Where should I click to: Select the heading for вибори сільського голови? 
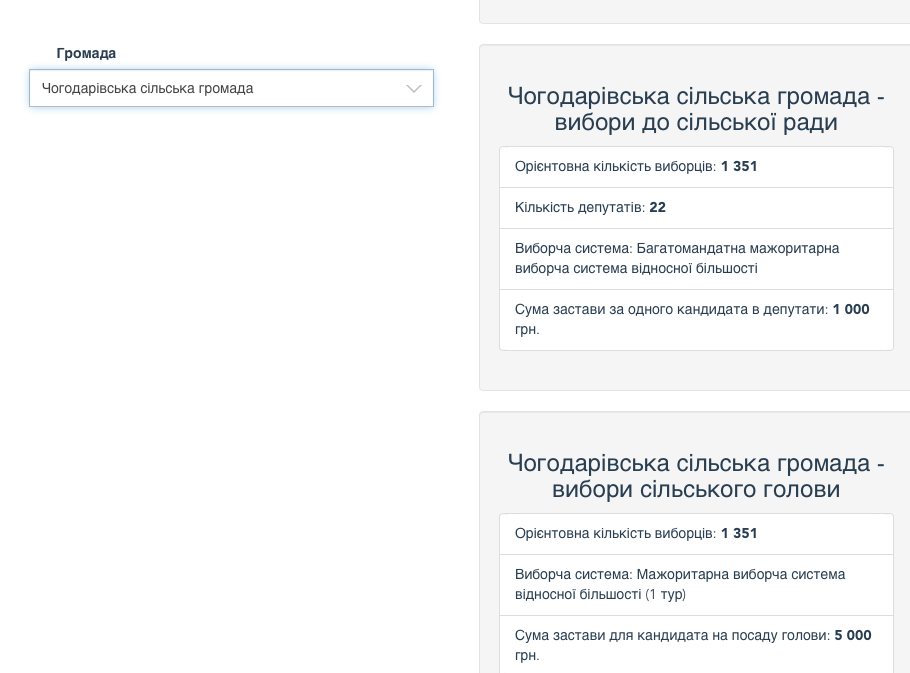point(696,476)
